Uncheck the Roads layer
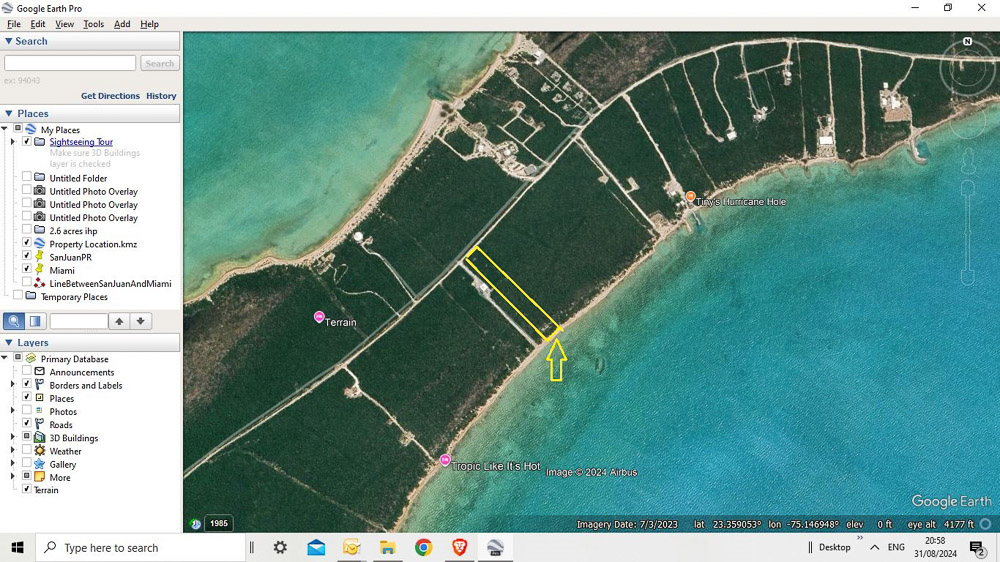The height and width of the screenshot is (562, 1000). 27,424
